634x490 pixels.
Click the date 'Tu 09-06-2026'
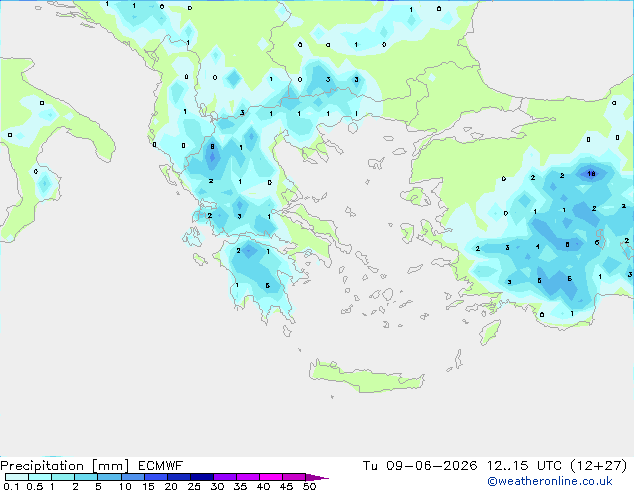(420, 466)
